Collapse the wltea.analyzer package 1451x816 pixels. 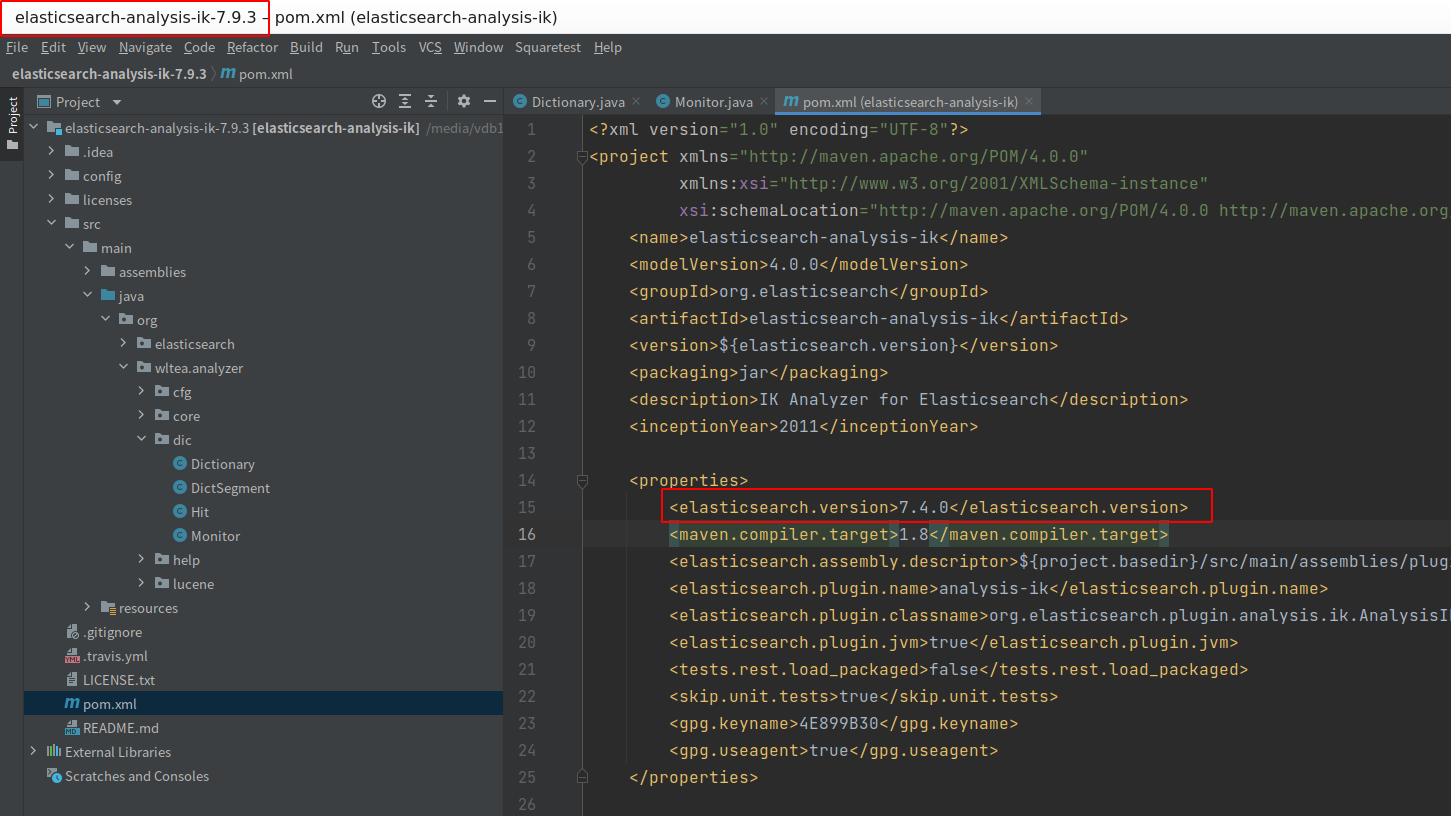coord(124,368)
